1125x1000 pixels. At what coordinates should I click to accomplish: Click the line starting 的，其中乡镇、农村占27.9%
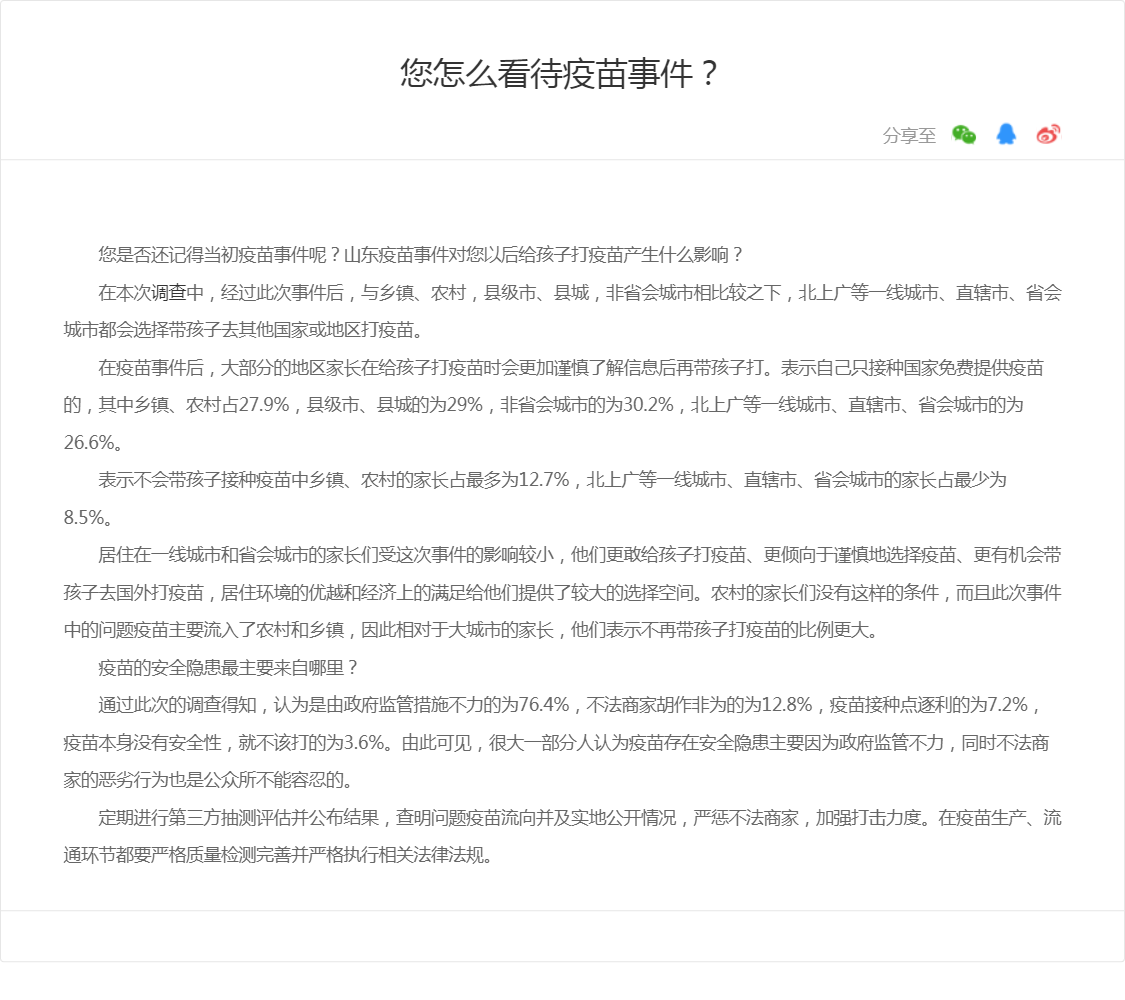pos(543,405)
